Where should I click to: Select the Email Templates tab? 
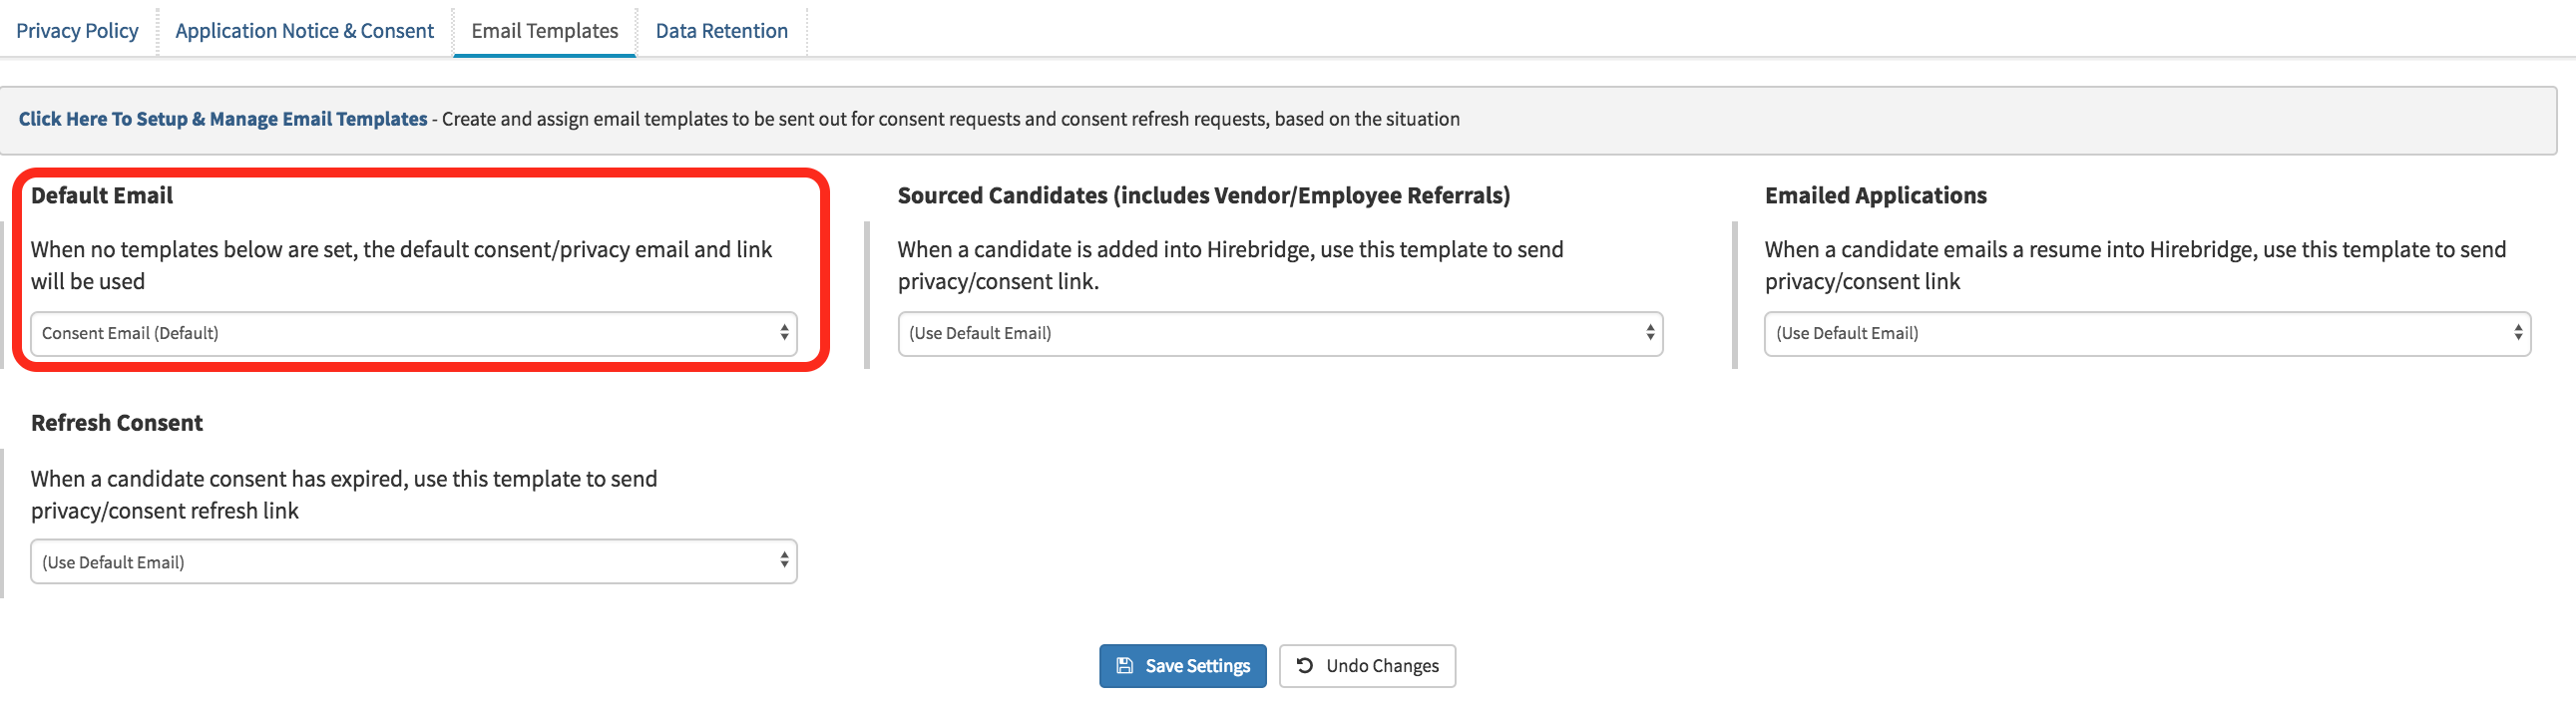click(x=544, y=30)
